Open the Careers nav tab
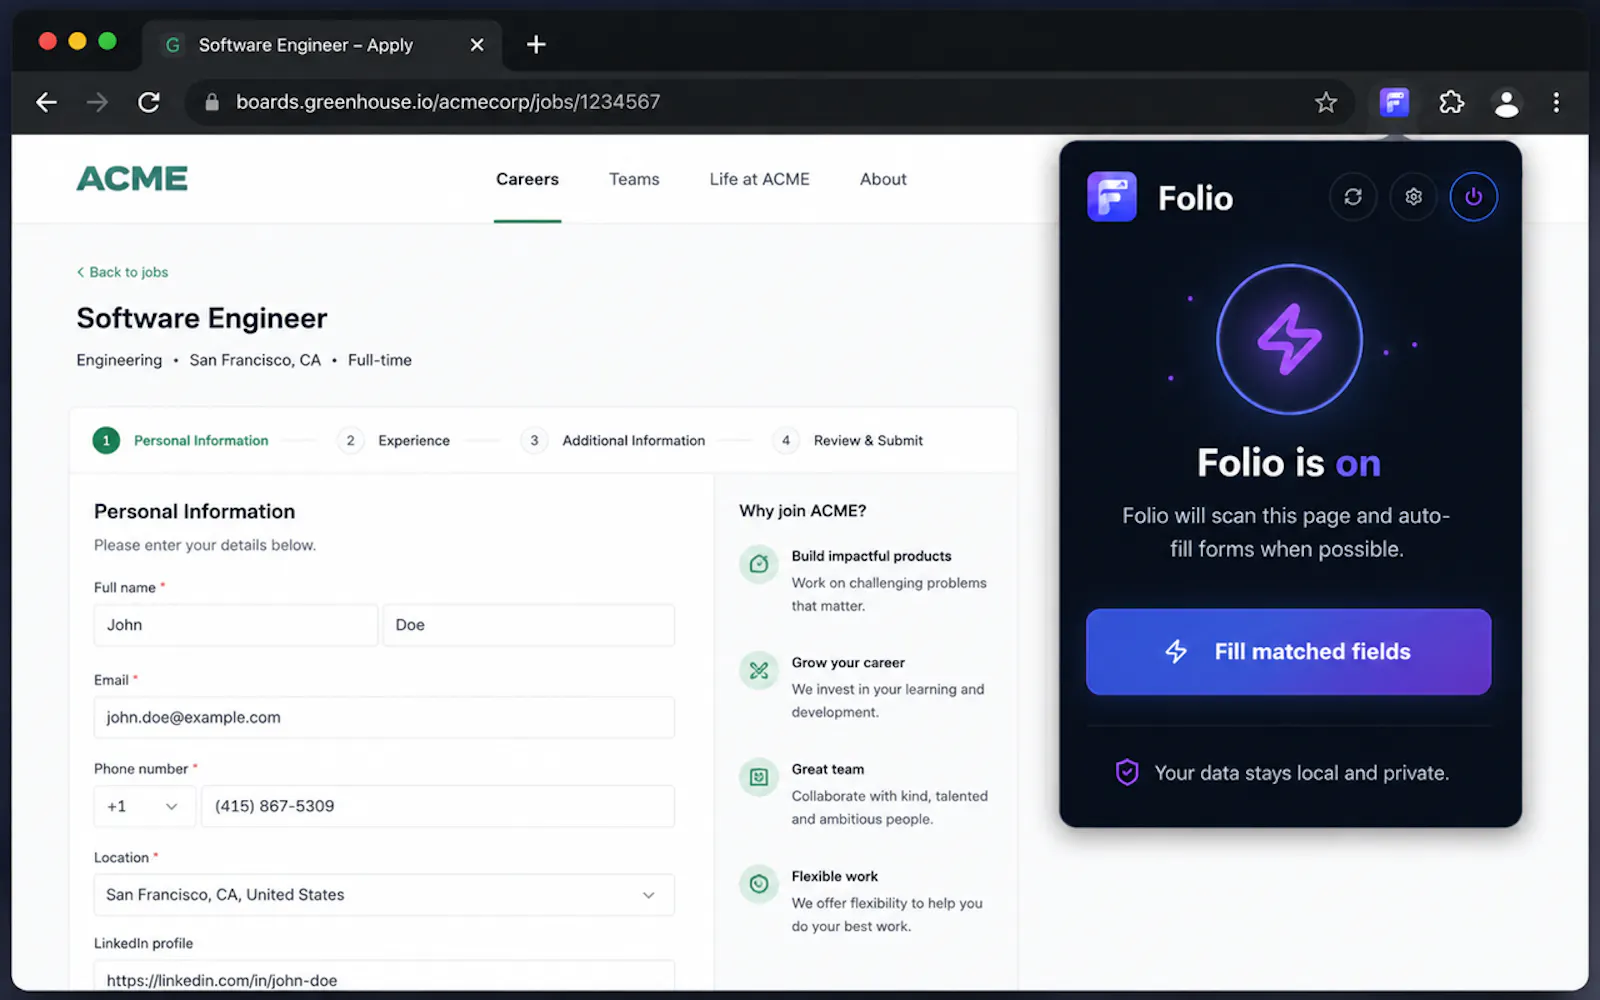The image size is (1600, 1000). click(x=527, y=179)
